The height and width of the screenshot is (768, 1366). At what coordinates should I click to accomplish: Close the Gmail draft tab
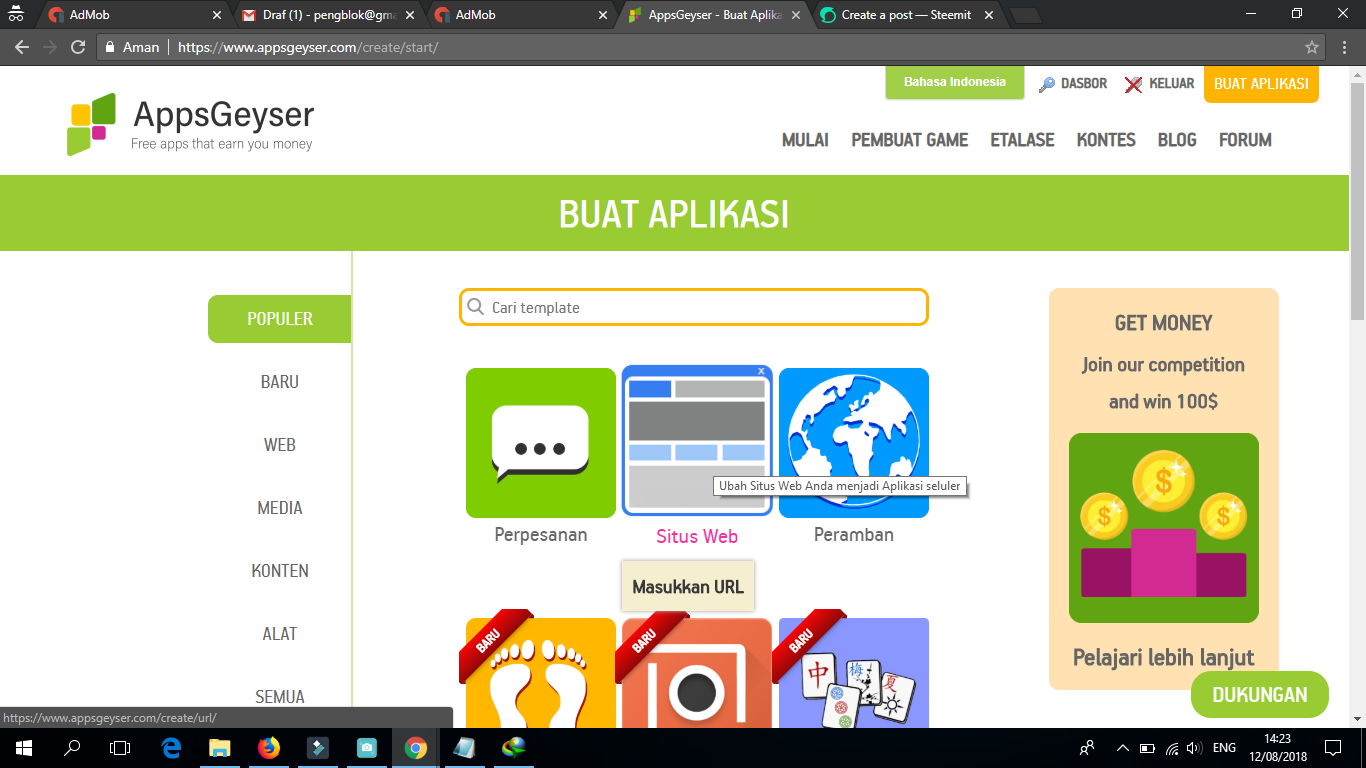(x=410, y=15)
